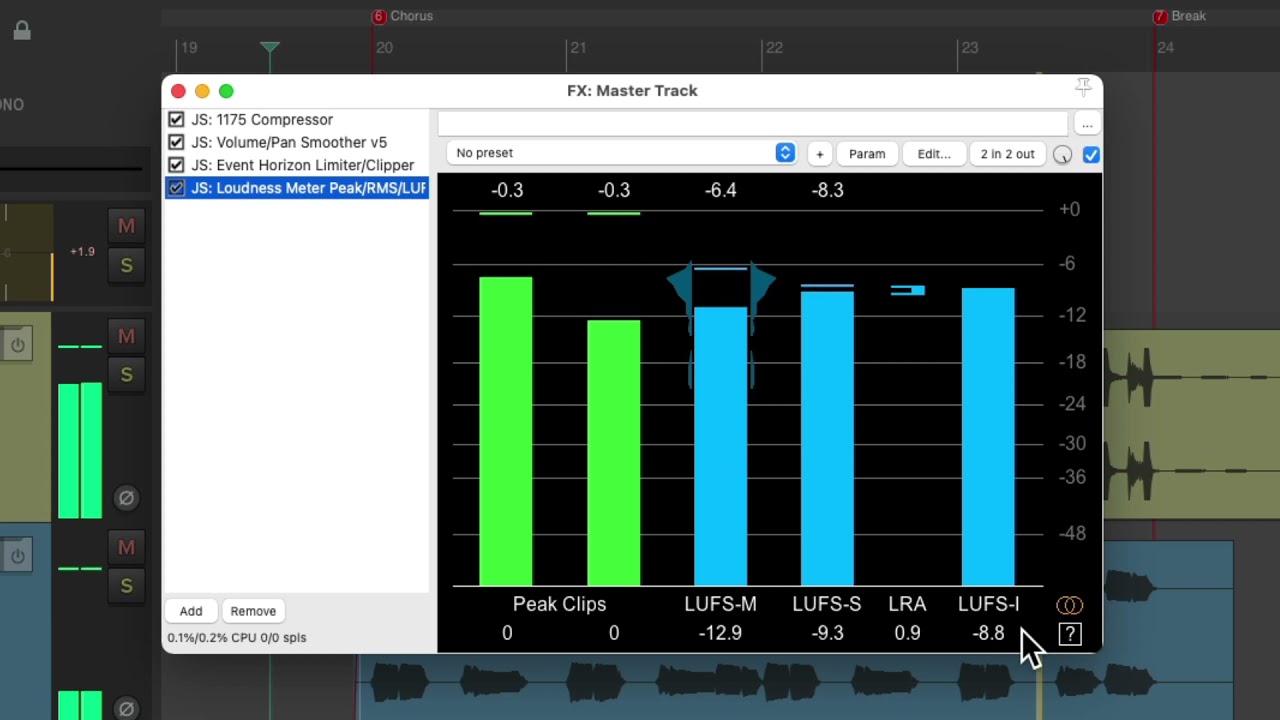Click the -6.4 readout above LUFS-M bar
The image size is (1280, 720).
[x=720, y=190]
